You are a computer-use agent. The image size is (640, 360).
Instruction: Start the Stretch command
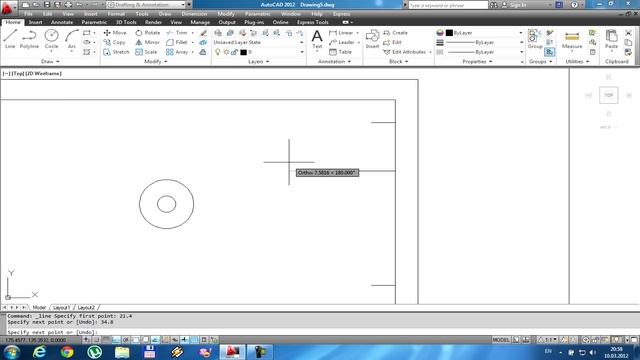tap(116, 52)
